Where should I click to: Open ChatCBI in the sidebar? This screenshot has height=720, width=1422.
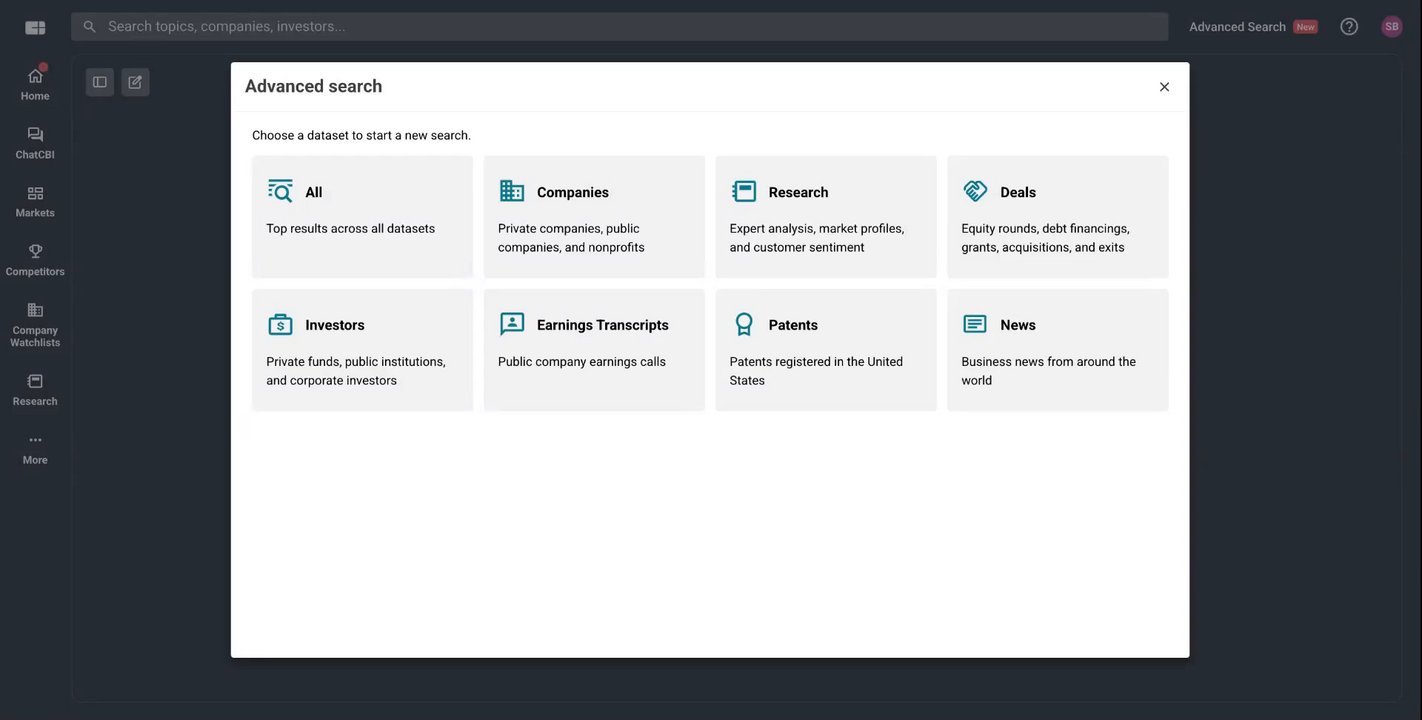(x=35, y=142)
